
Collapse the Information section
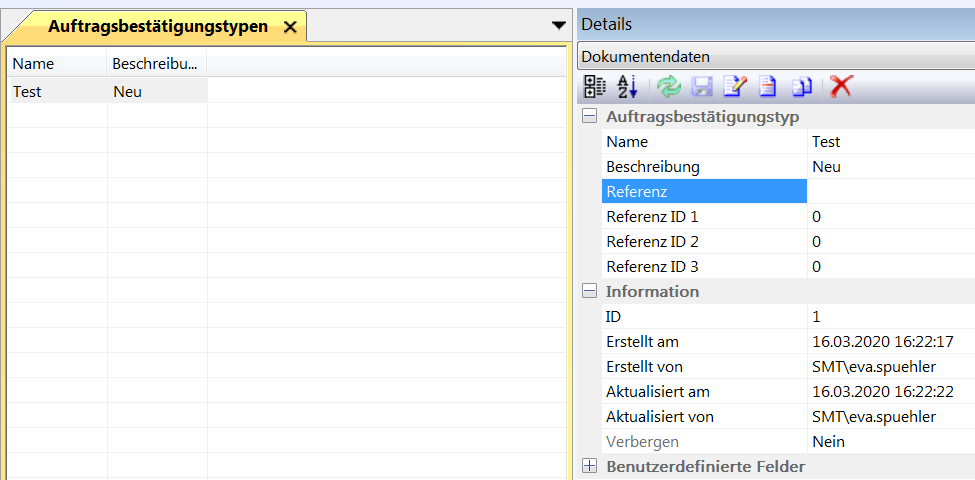[590, 292]
